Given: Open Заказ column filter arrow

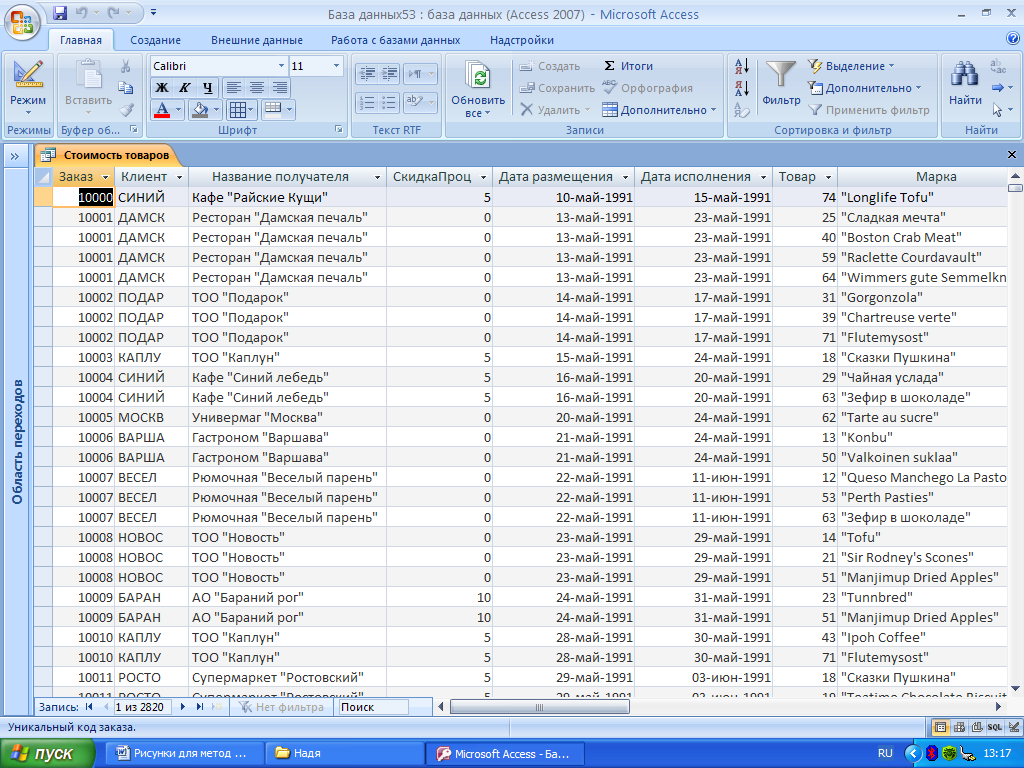Looking at the screenshot, I should click(105, 177).
